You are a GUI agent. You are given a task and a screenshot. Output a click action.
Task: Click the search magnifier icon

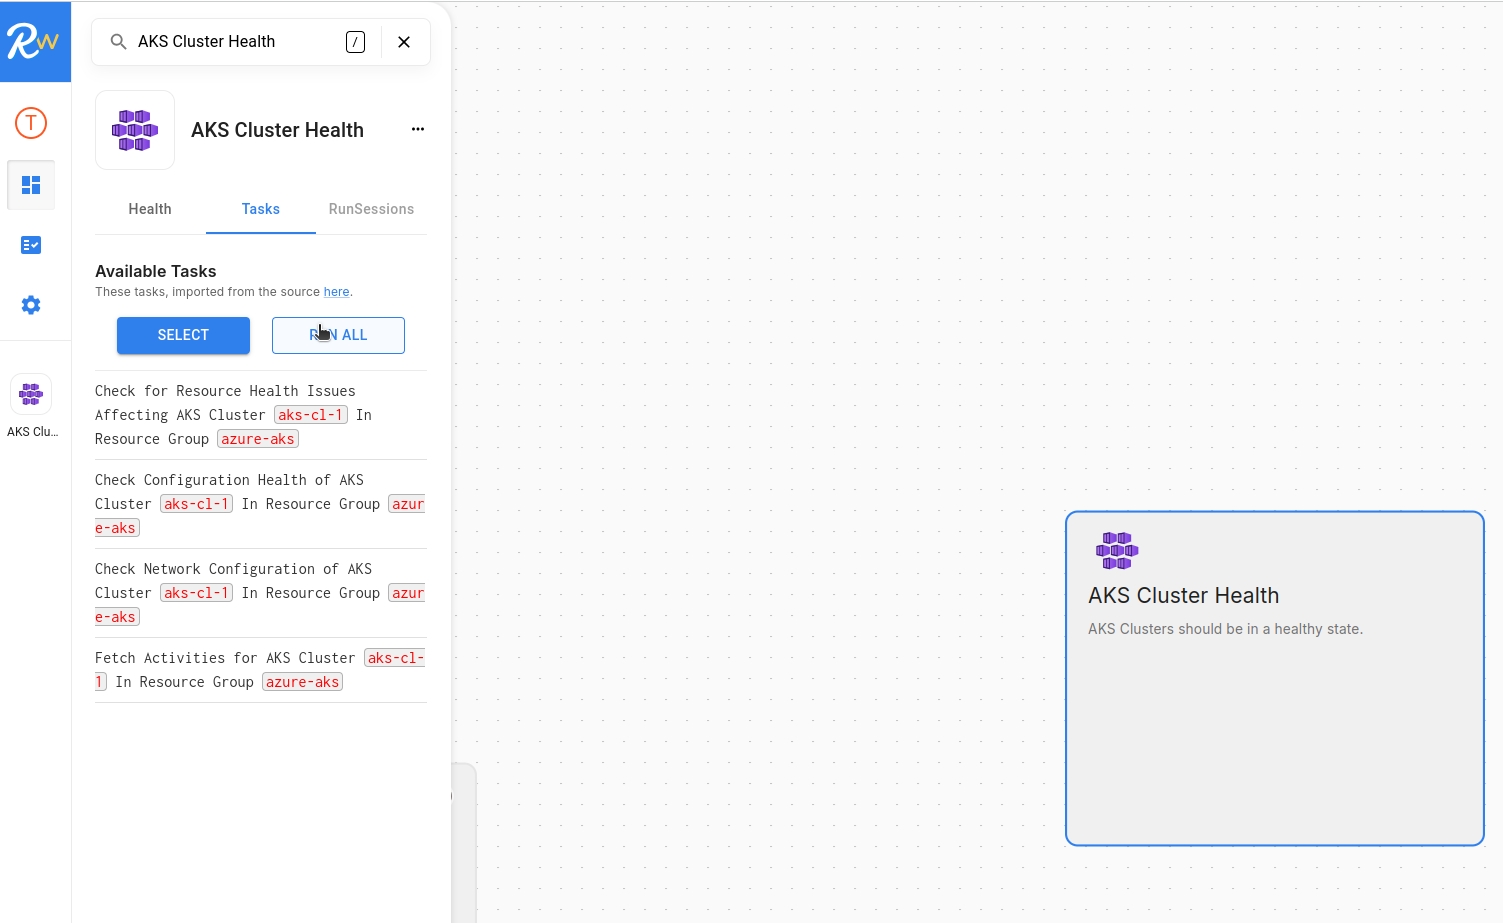[x=117, y=41]
